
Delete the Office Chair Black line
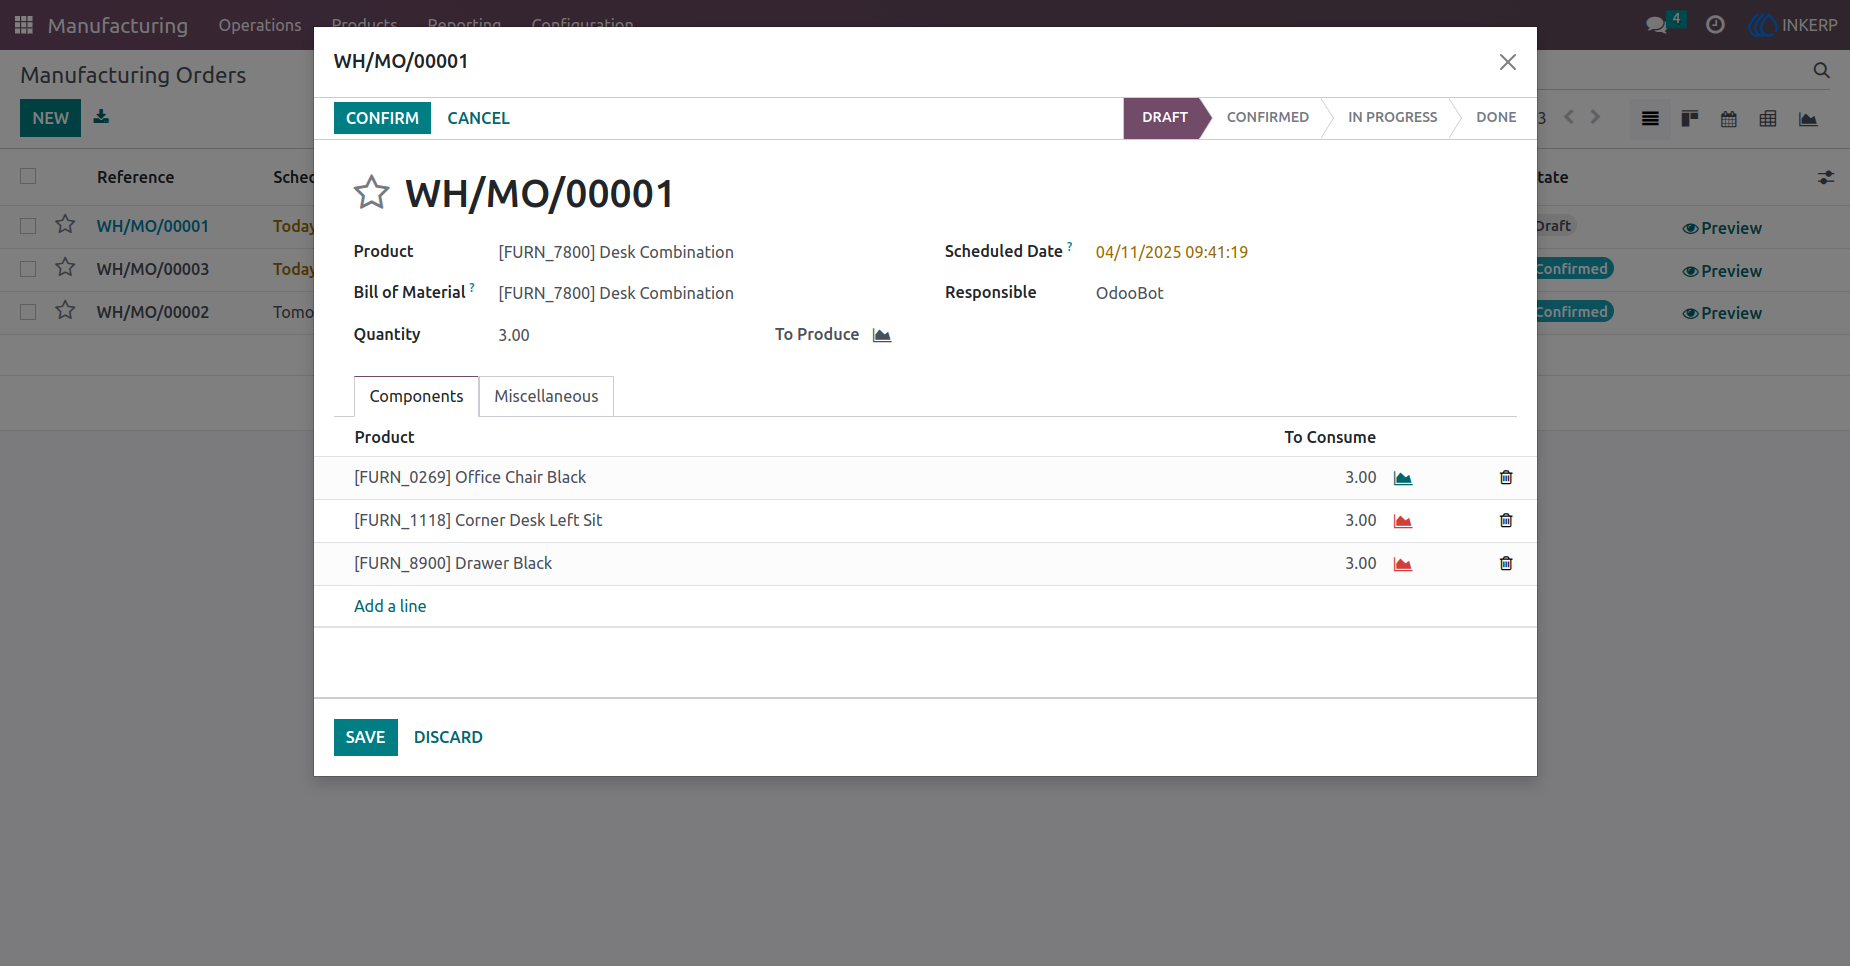pos(1506,477)
